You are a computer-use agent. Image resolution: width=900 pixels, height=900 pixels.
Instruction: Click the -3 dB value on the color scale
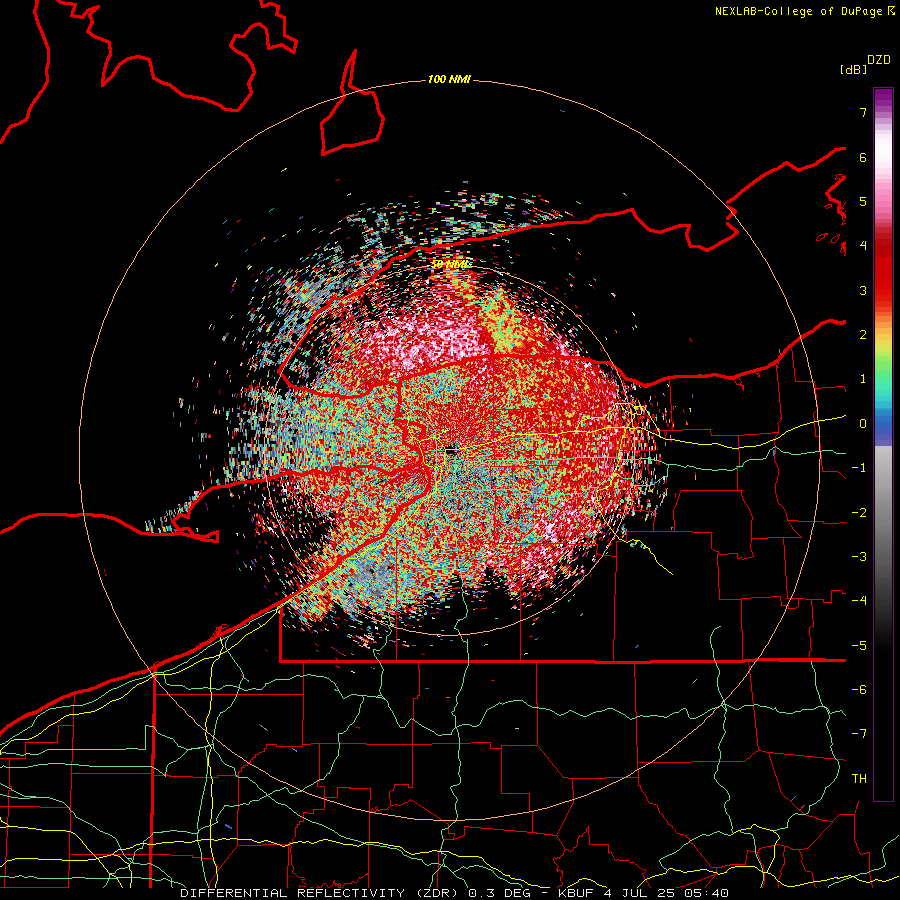859,557
